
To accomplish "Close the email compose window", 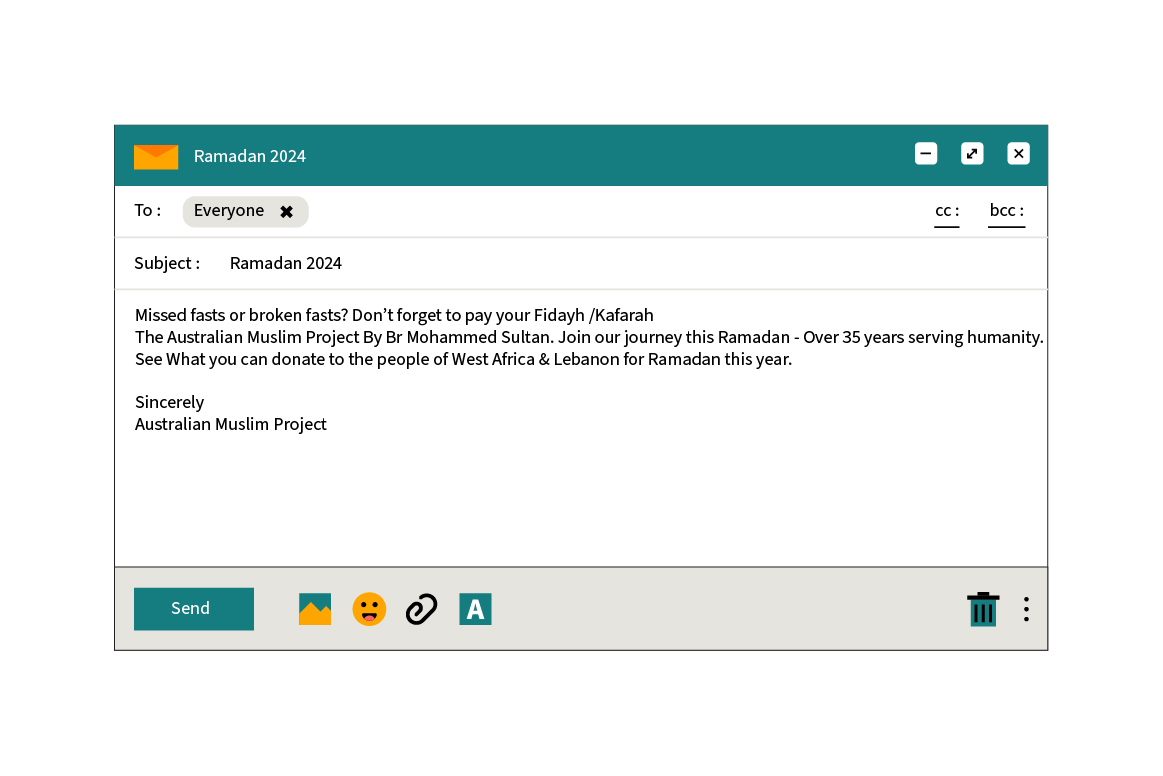I will (1018, 154).
